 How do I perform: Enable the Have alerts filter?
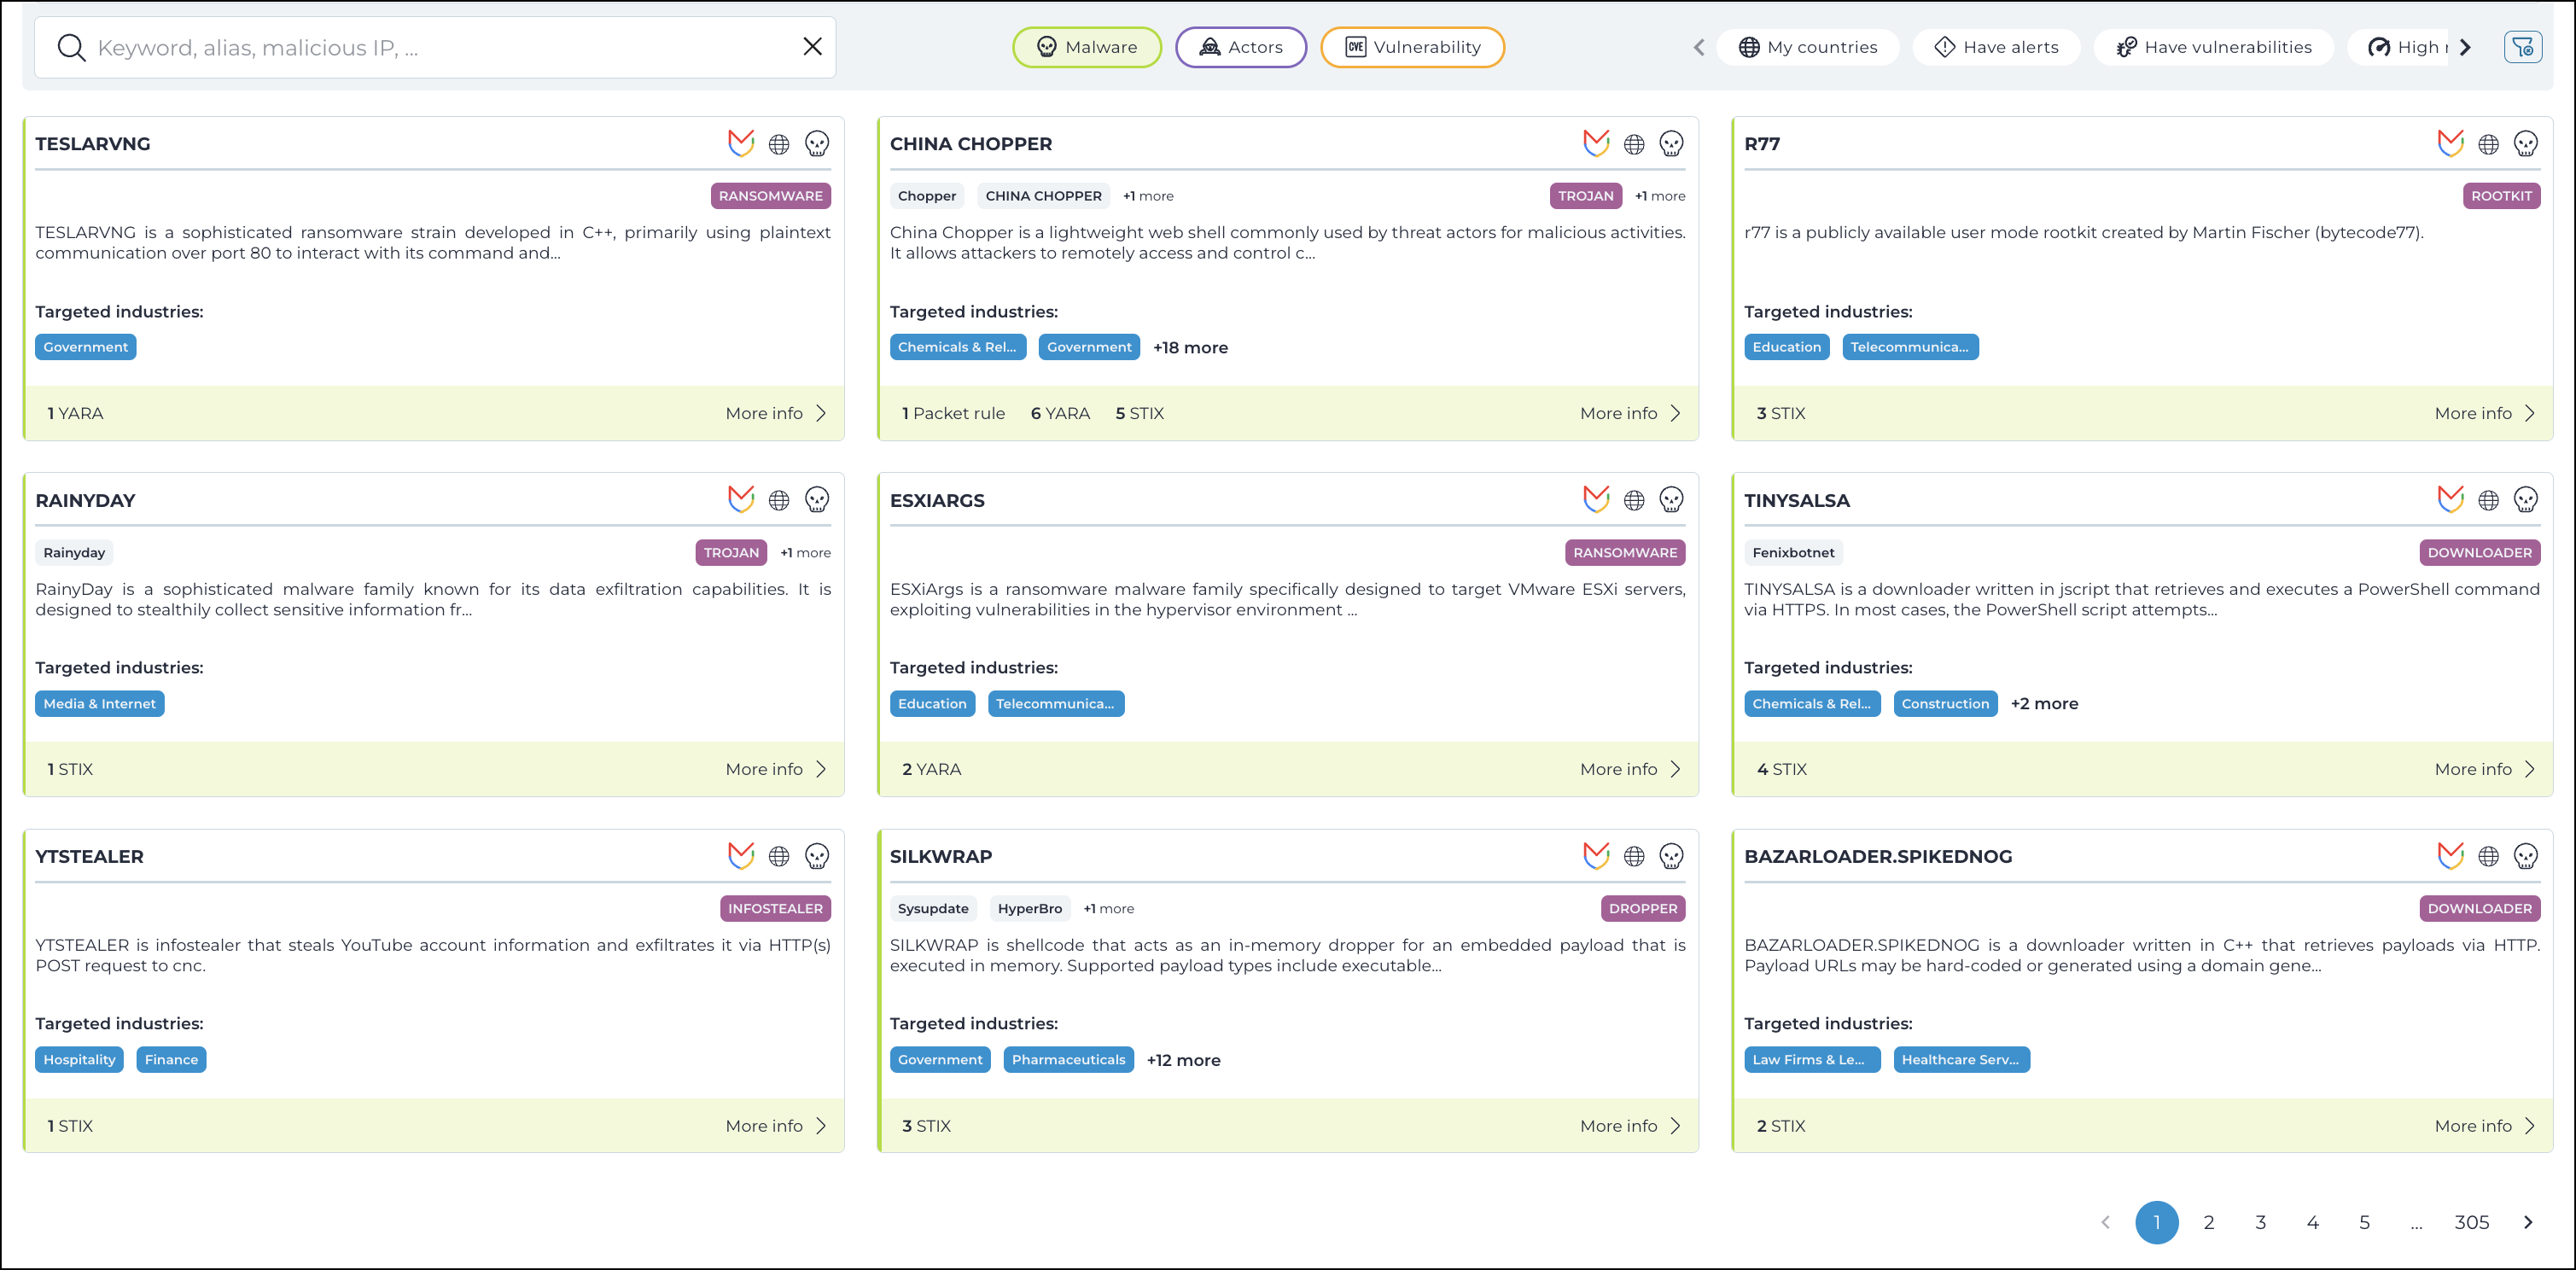[x=1996, y=47]
